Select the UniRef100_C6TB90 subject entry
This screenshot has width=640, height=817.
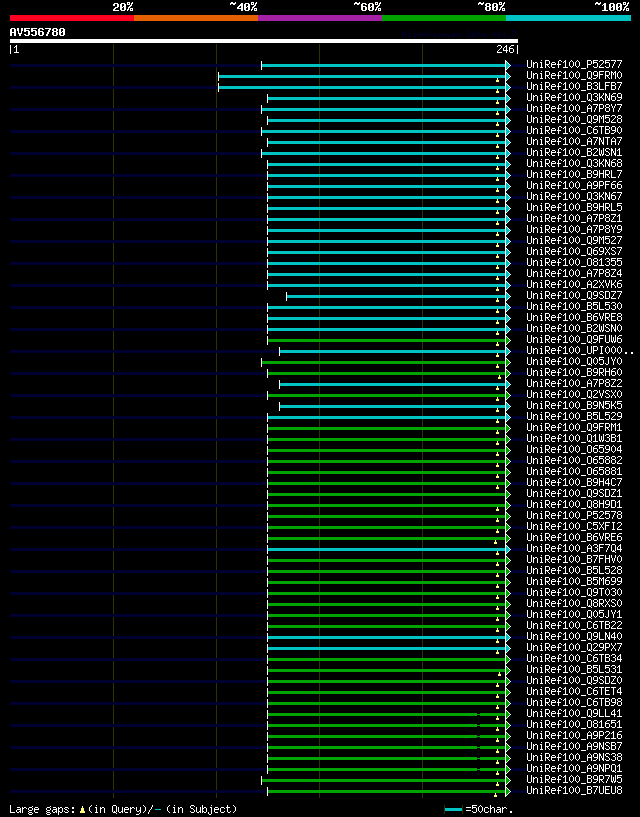[x=574, y=130]
